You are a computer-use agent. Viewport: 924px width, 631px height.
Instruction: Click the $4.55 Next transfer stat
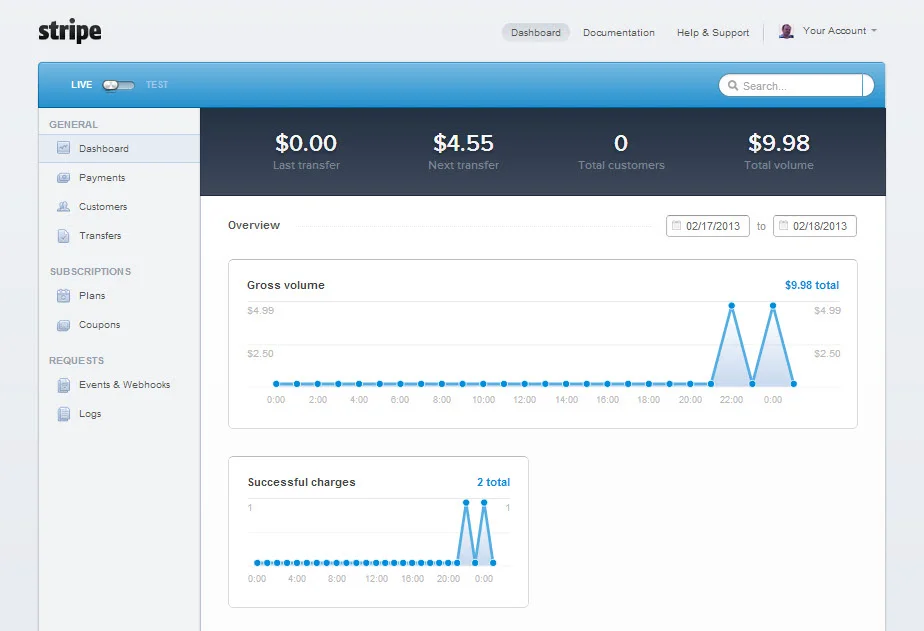click(463, 151)
